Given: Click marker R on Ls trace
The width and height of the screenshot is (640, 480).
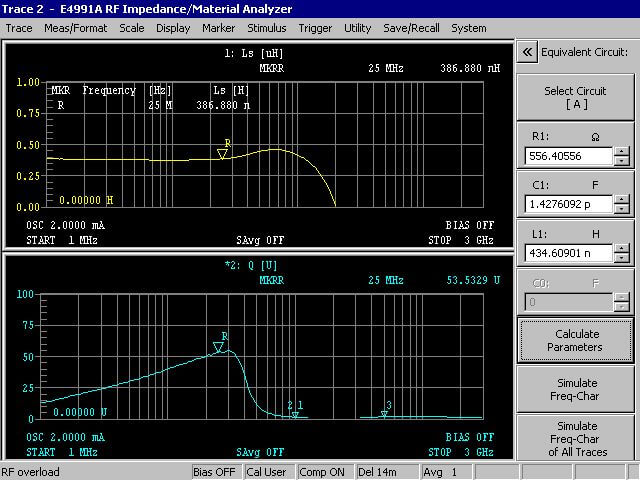Looking at the screenshot, I should pyautogui.click(x=222, y=153).
